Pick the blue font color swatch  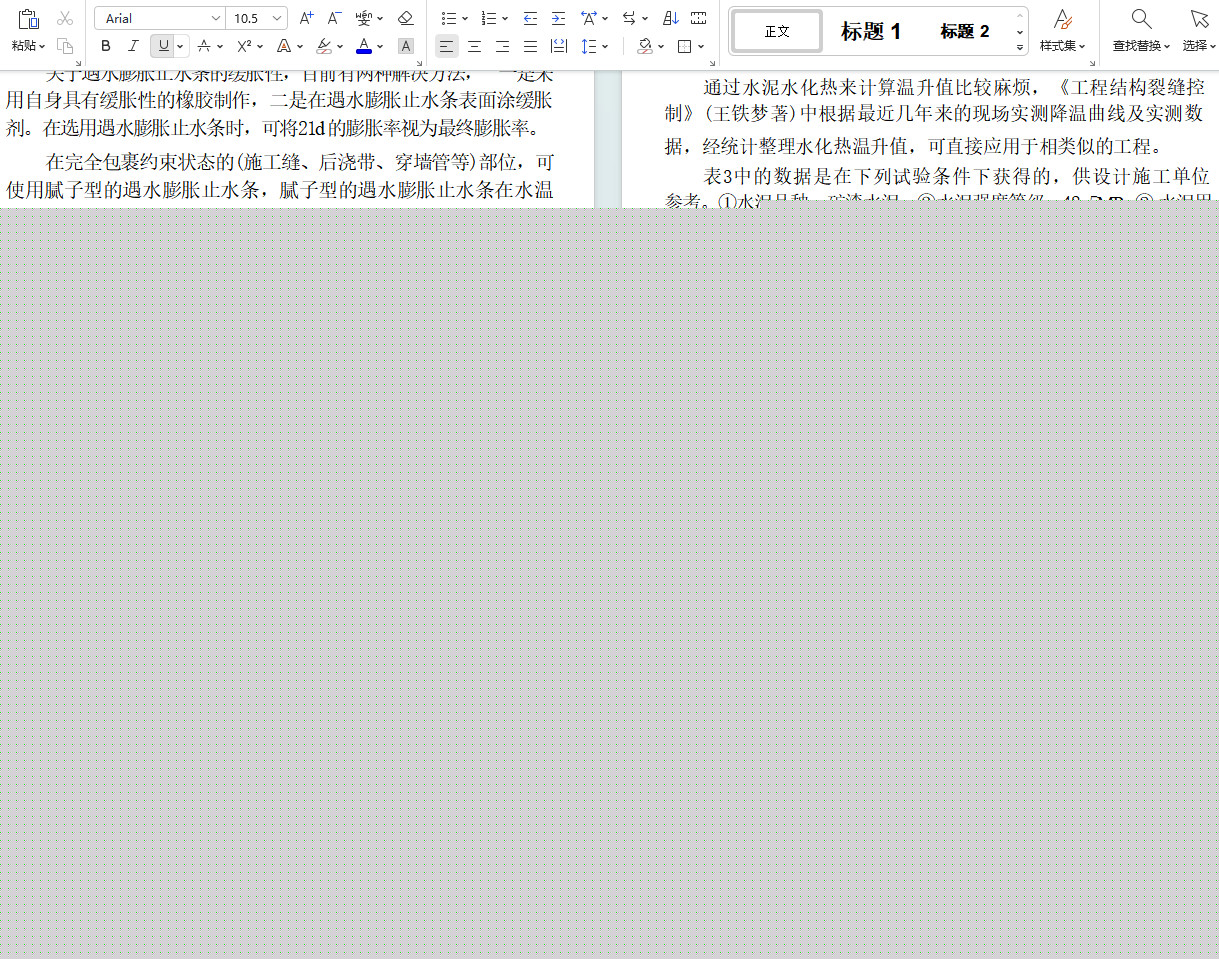(x=363, y=46)
